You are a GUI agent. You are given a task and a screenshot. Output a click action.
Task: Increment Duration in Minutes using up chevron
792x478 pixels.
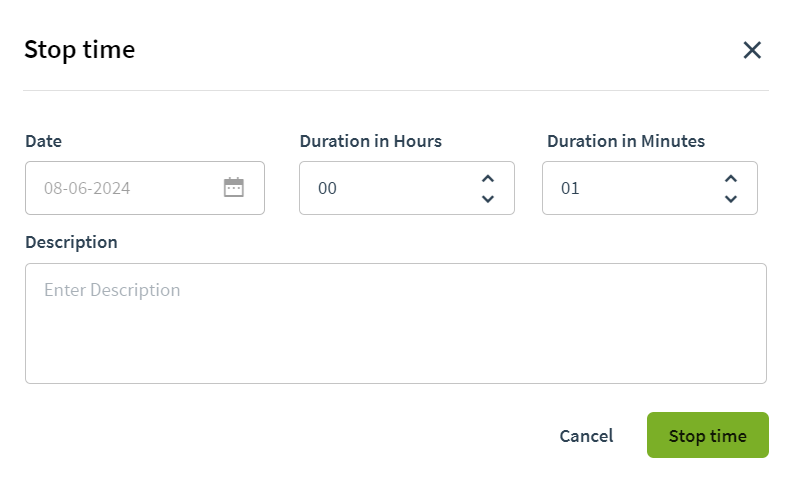point(731,179)
